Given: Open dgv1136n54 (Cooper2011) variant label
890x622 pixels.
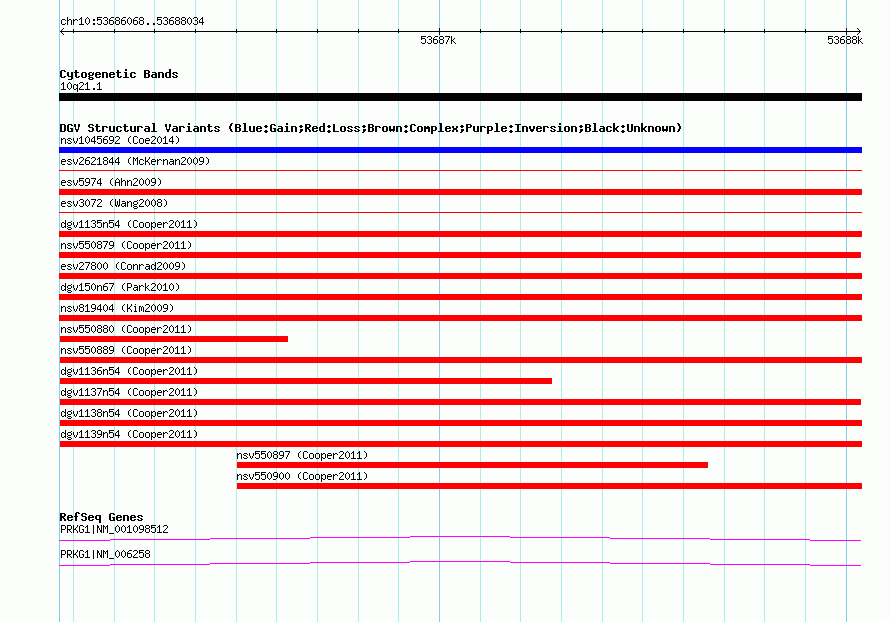Looking at the screenshot, I should tap(129, 371).
